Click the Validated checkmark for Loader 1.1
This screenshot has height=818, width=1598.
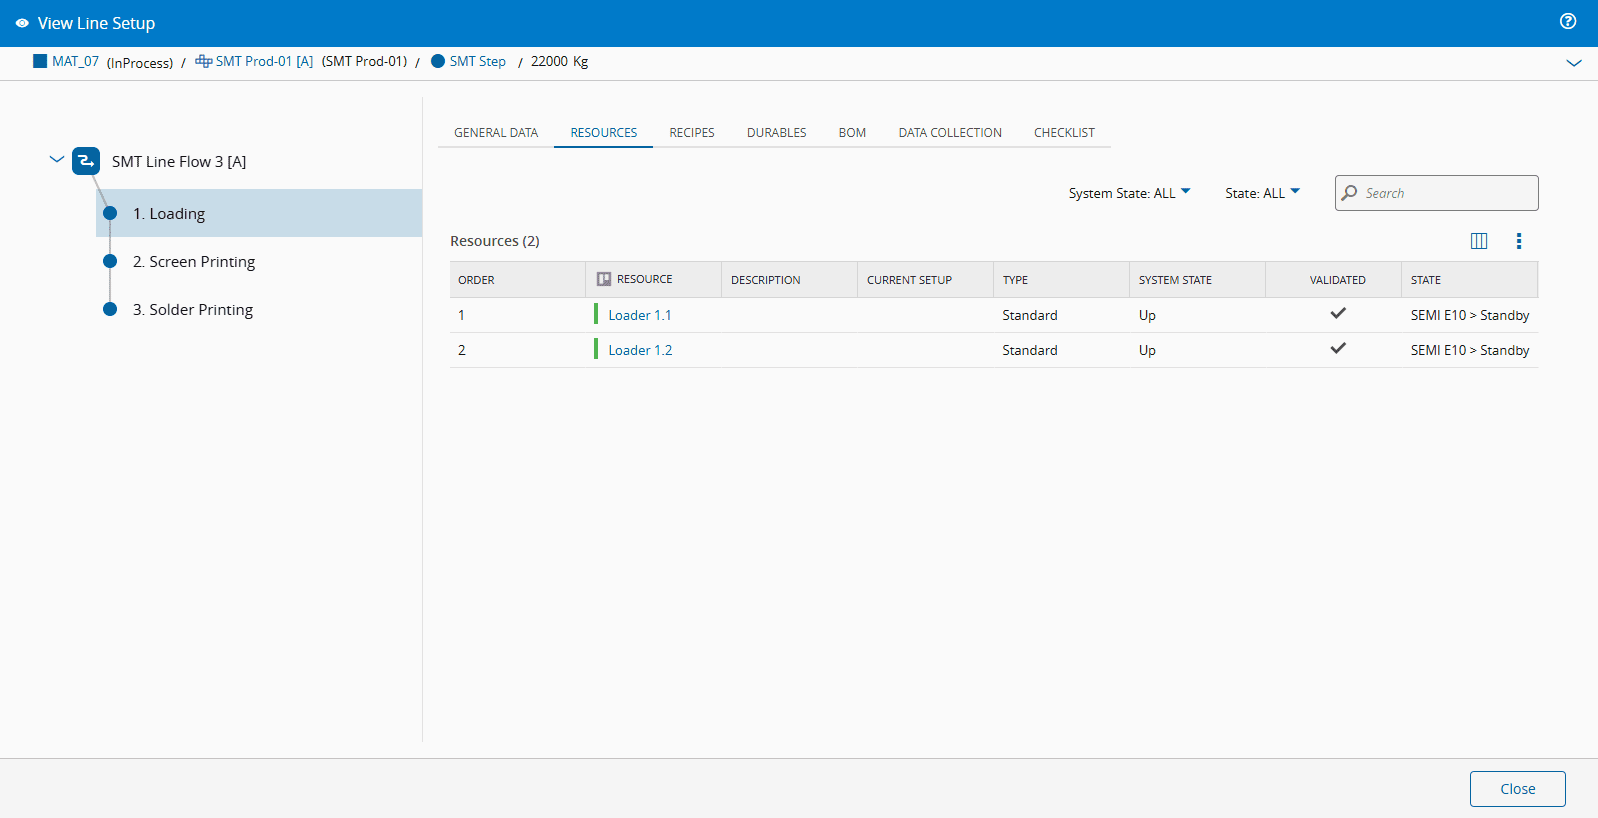(1337, 314)
